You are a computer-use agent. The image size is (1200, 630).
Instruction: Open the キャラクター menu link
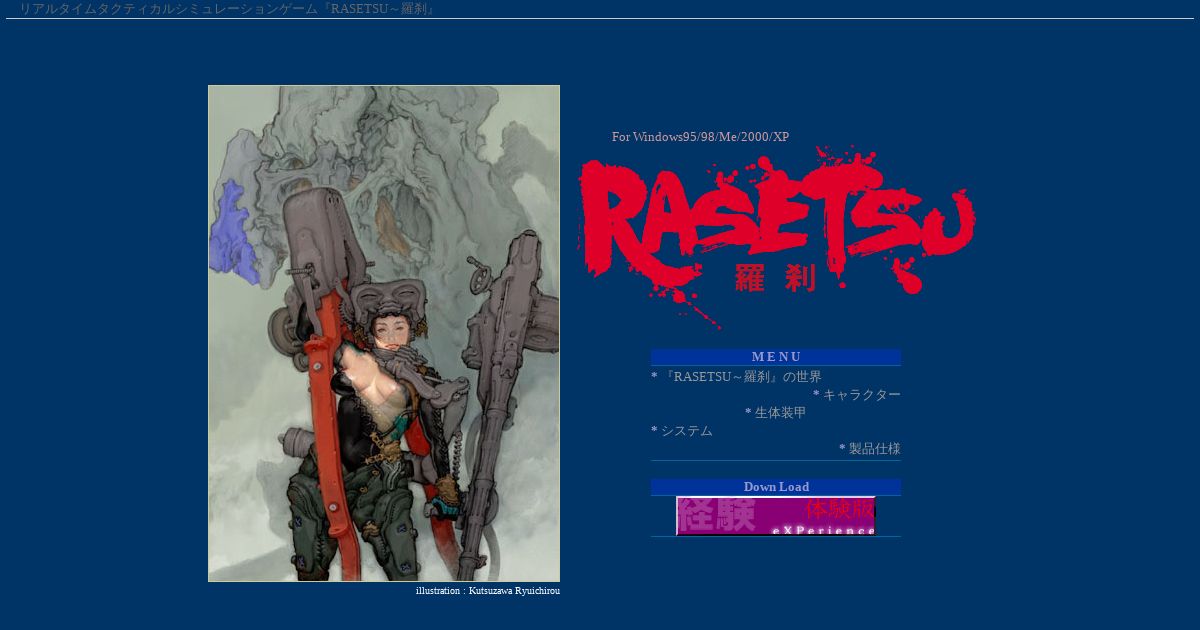[x=862, y=395]
